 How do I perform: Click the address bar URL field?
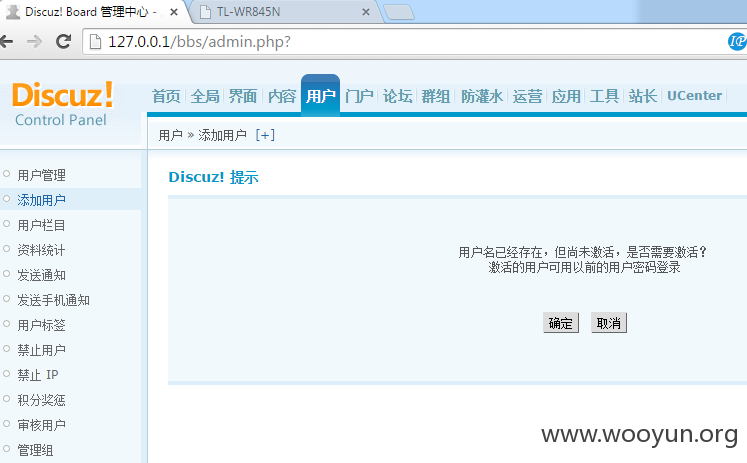click(x=405, y=42)
